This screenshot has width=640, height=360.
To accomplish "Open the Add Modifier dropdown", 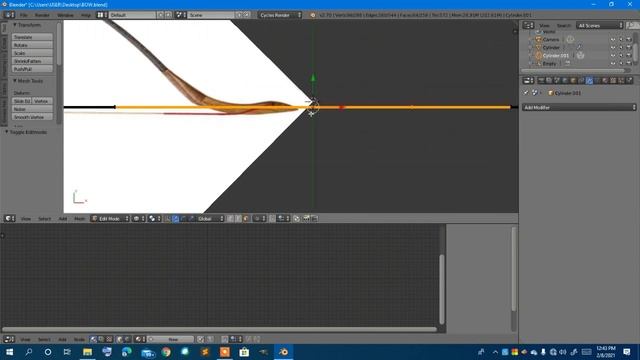I will click(579, 107).
